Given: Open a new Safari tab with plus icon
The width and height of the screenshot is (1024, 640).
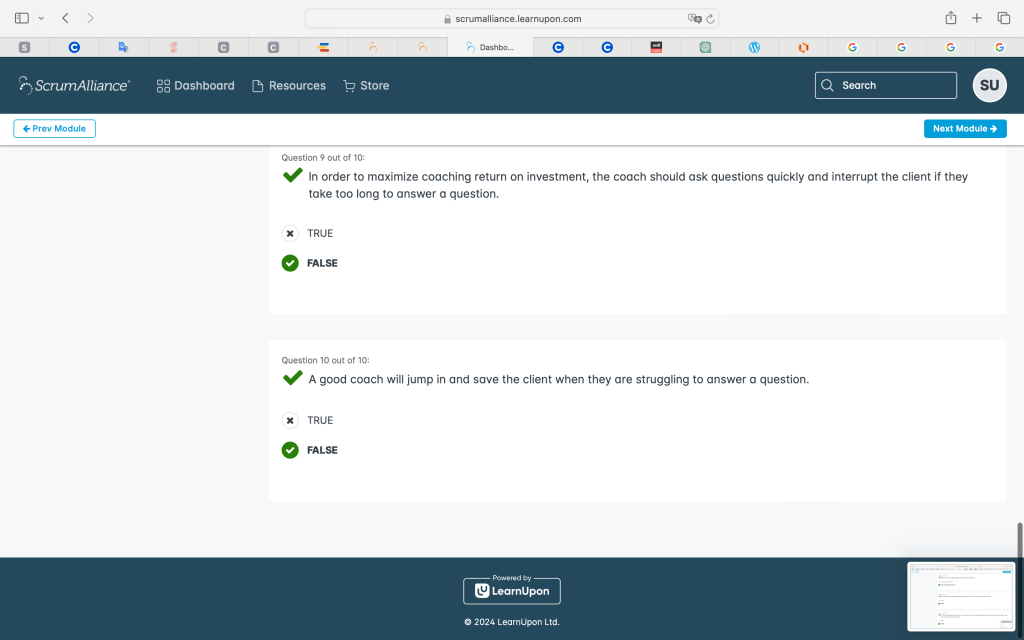Looking at the screenshot, I should coord(977,18).
